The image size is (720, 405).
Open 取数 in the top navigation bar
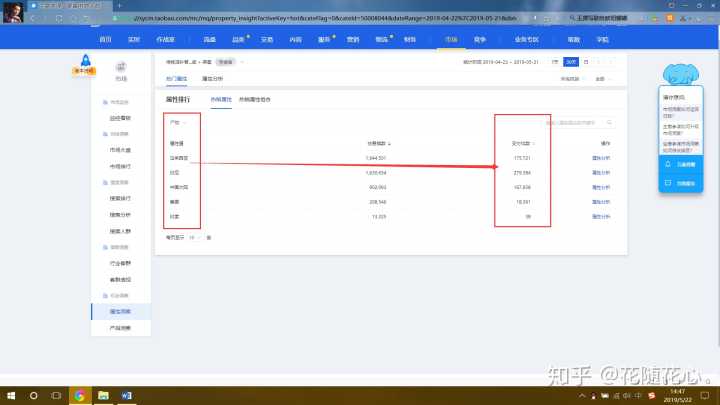[574, 39]
